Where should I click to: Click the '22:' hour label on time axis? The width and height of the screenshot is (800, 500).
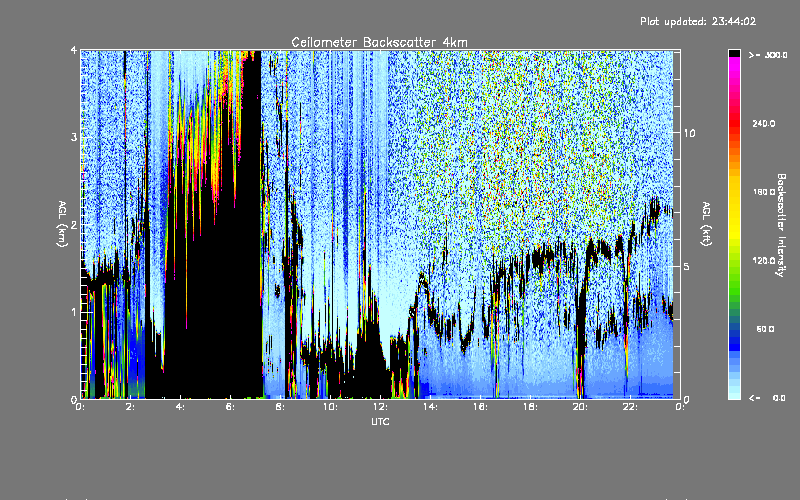pos(630,407)
